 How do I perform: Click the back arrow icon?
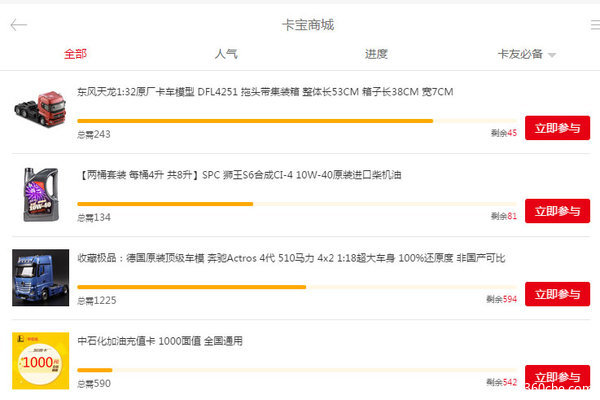pos(18,25)
